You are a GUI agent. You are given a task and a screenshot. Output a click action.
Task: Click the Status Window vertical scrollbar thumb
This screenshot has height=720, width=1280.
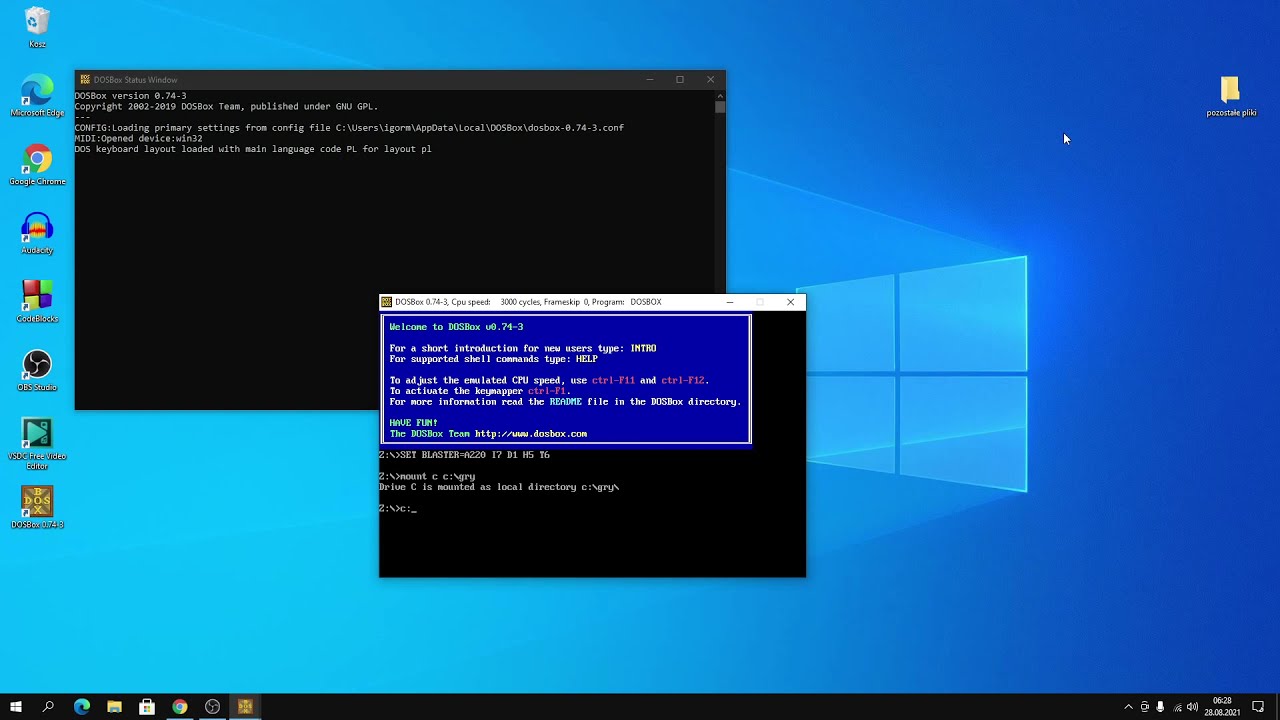pyautogui.click(x=720, y=106)
